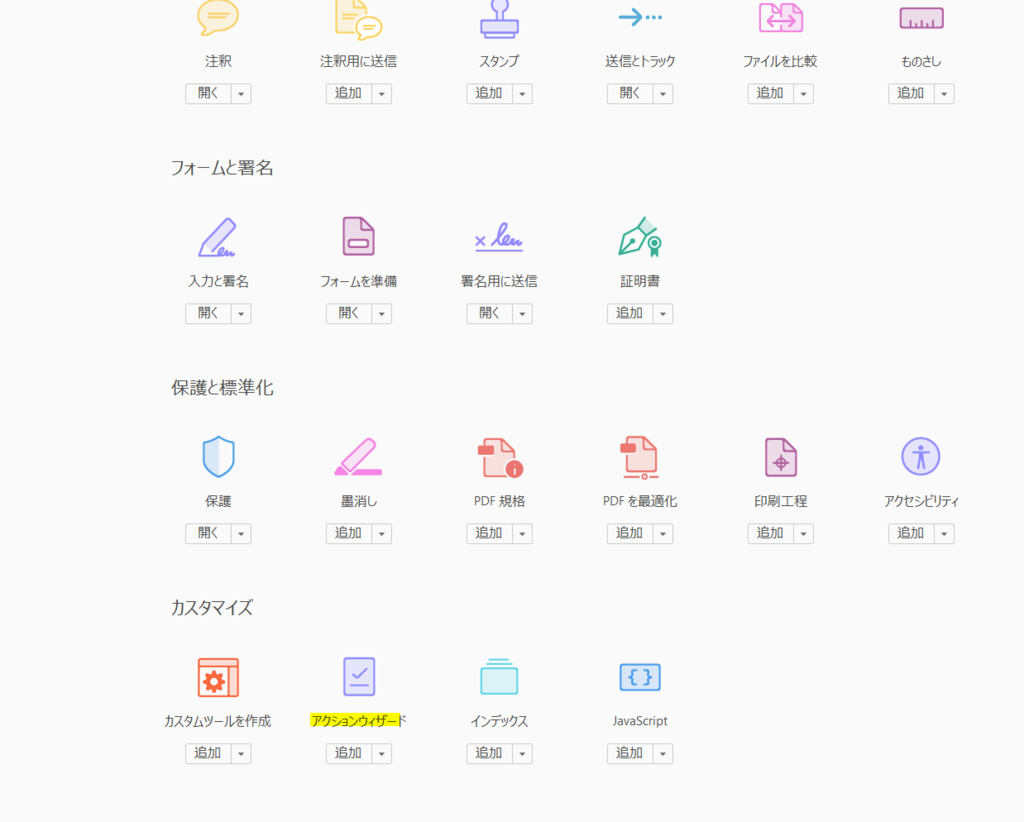Select the 入力と署名 pen icon
The image size is (1024, 822).
[x=218, y=238]
